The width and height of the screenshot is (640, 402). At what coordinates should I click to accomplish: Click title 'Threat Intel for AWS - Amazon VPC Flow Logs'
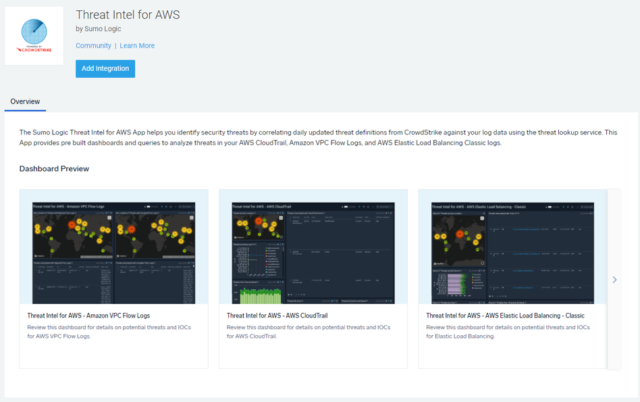pyautogui.click(x=89, y=315)
